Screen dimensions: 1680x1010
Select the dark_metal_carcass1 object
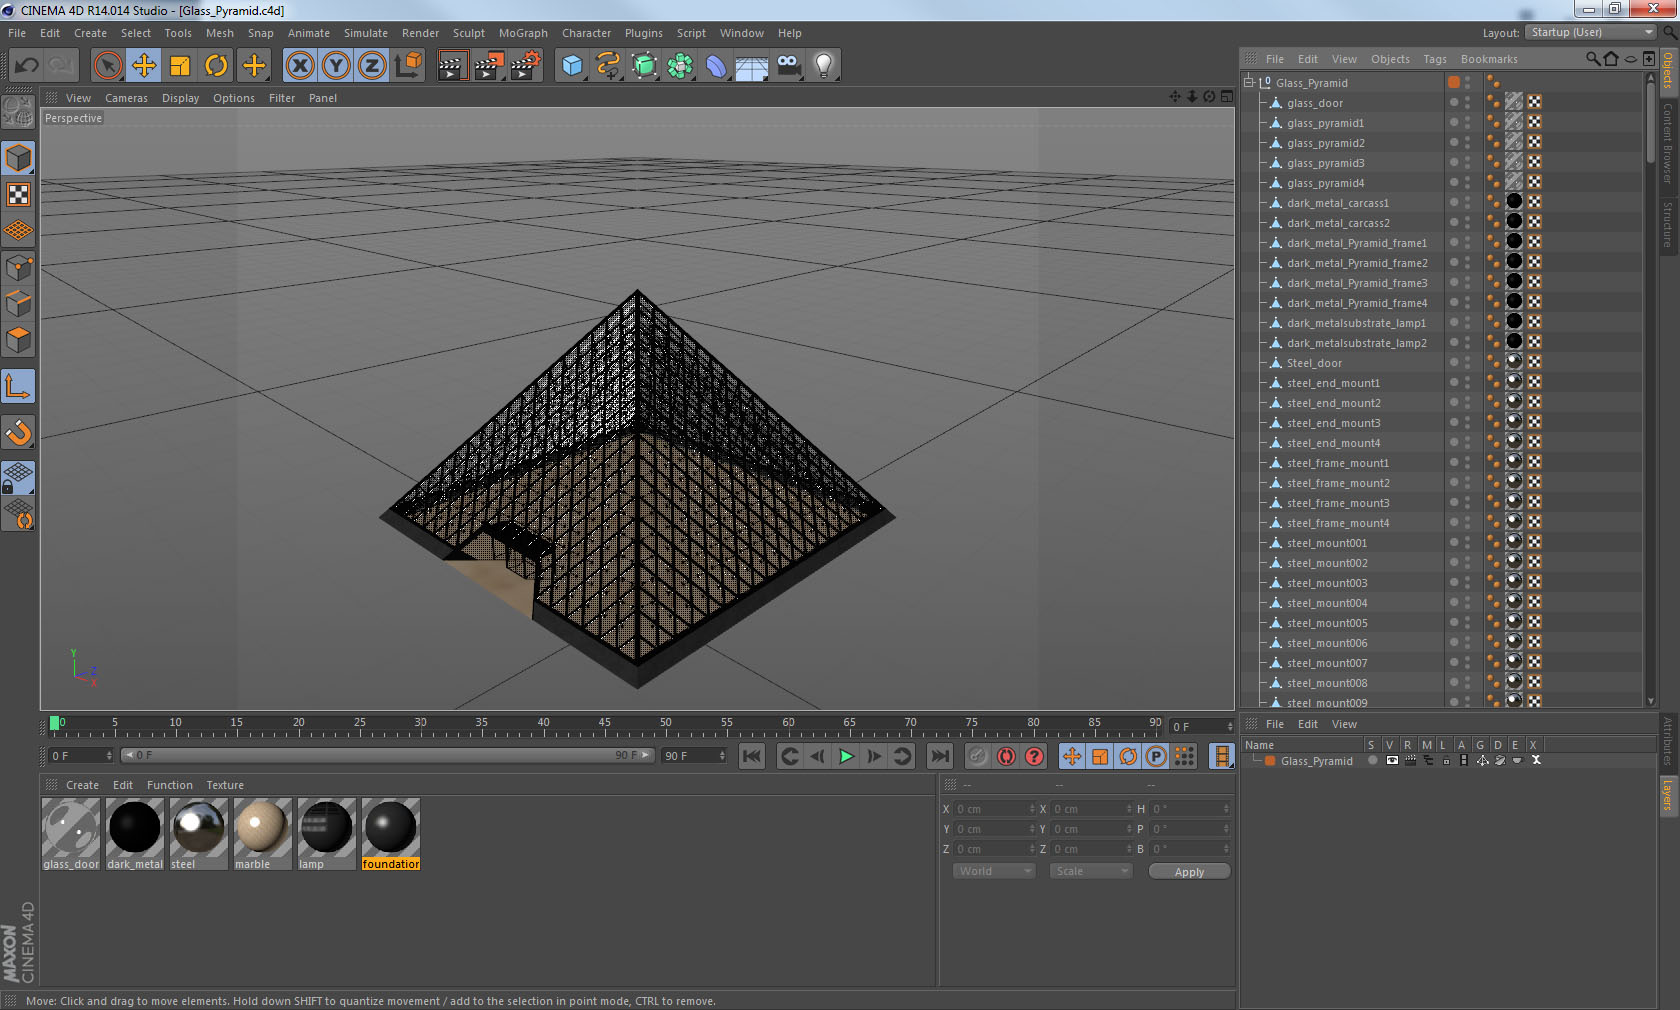tap(1337, 203)
